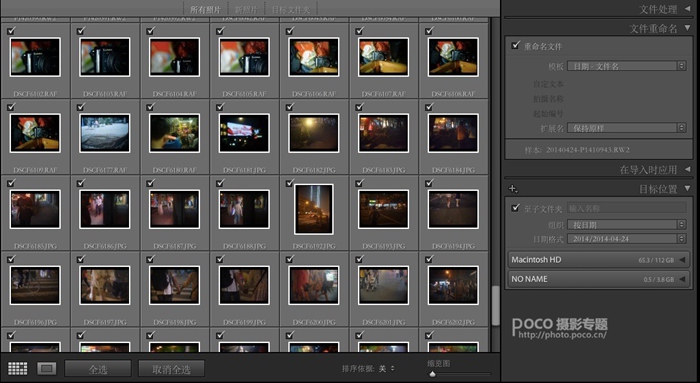Select the thumbnail of DSCF6202.JPG
700x383 pixels.
453,285
